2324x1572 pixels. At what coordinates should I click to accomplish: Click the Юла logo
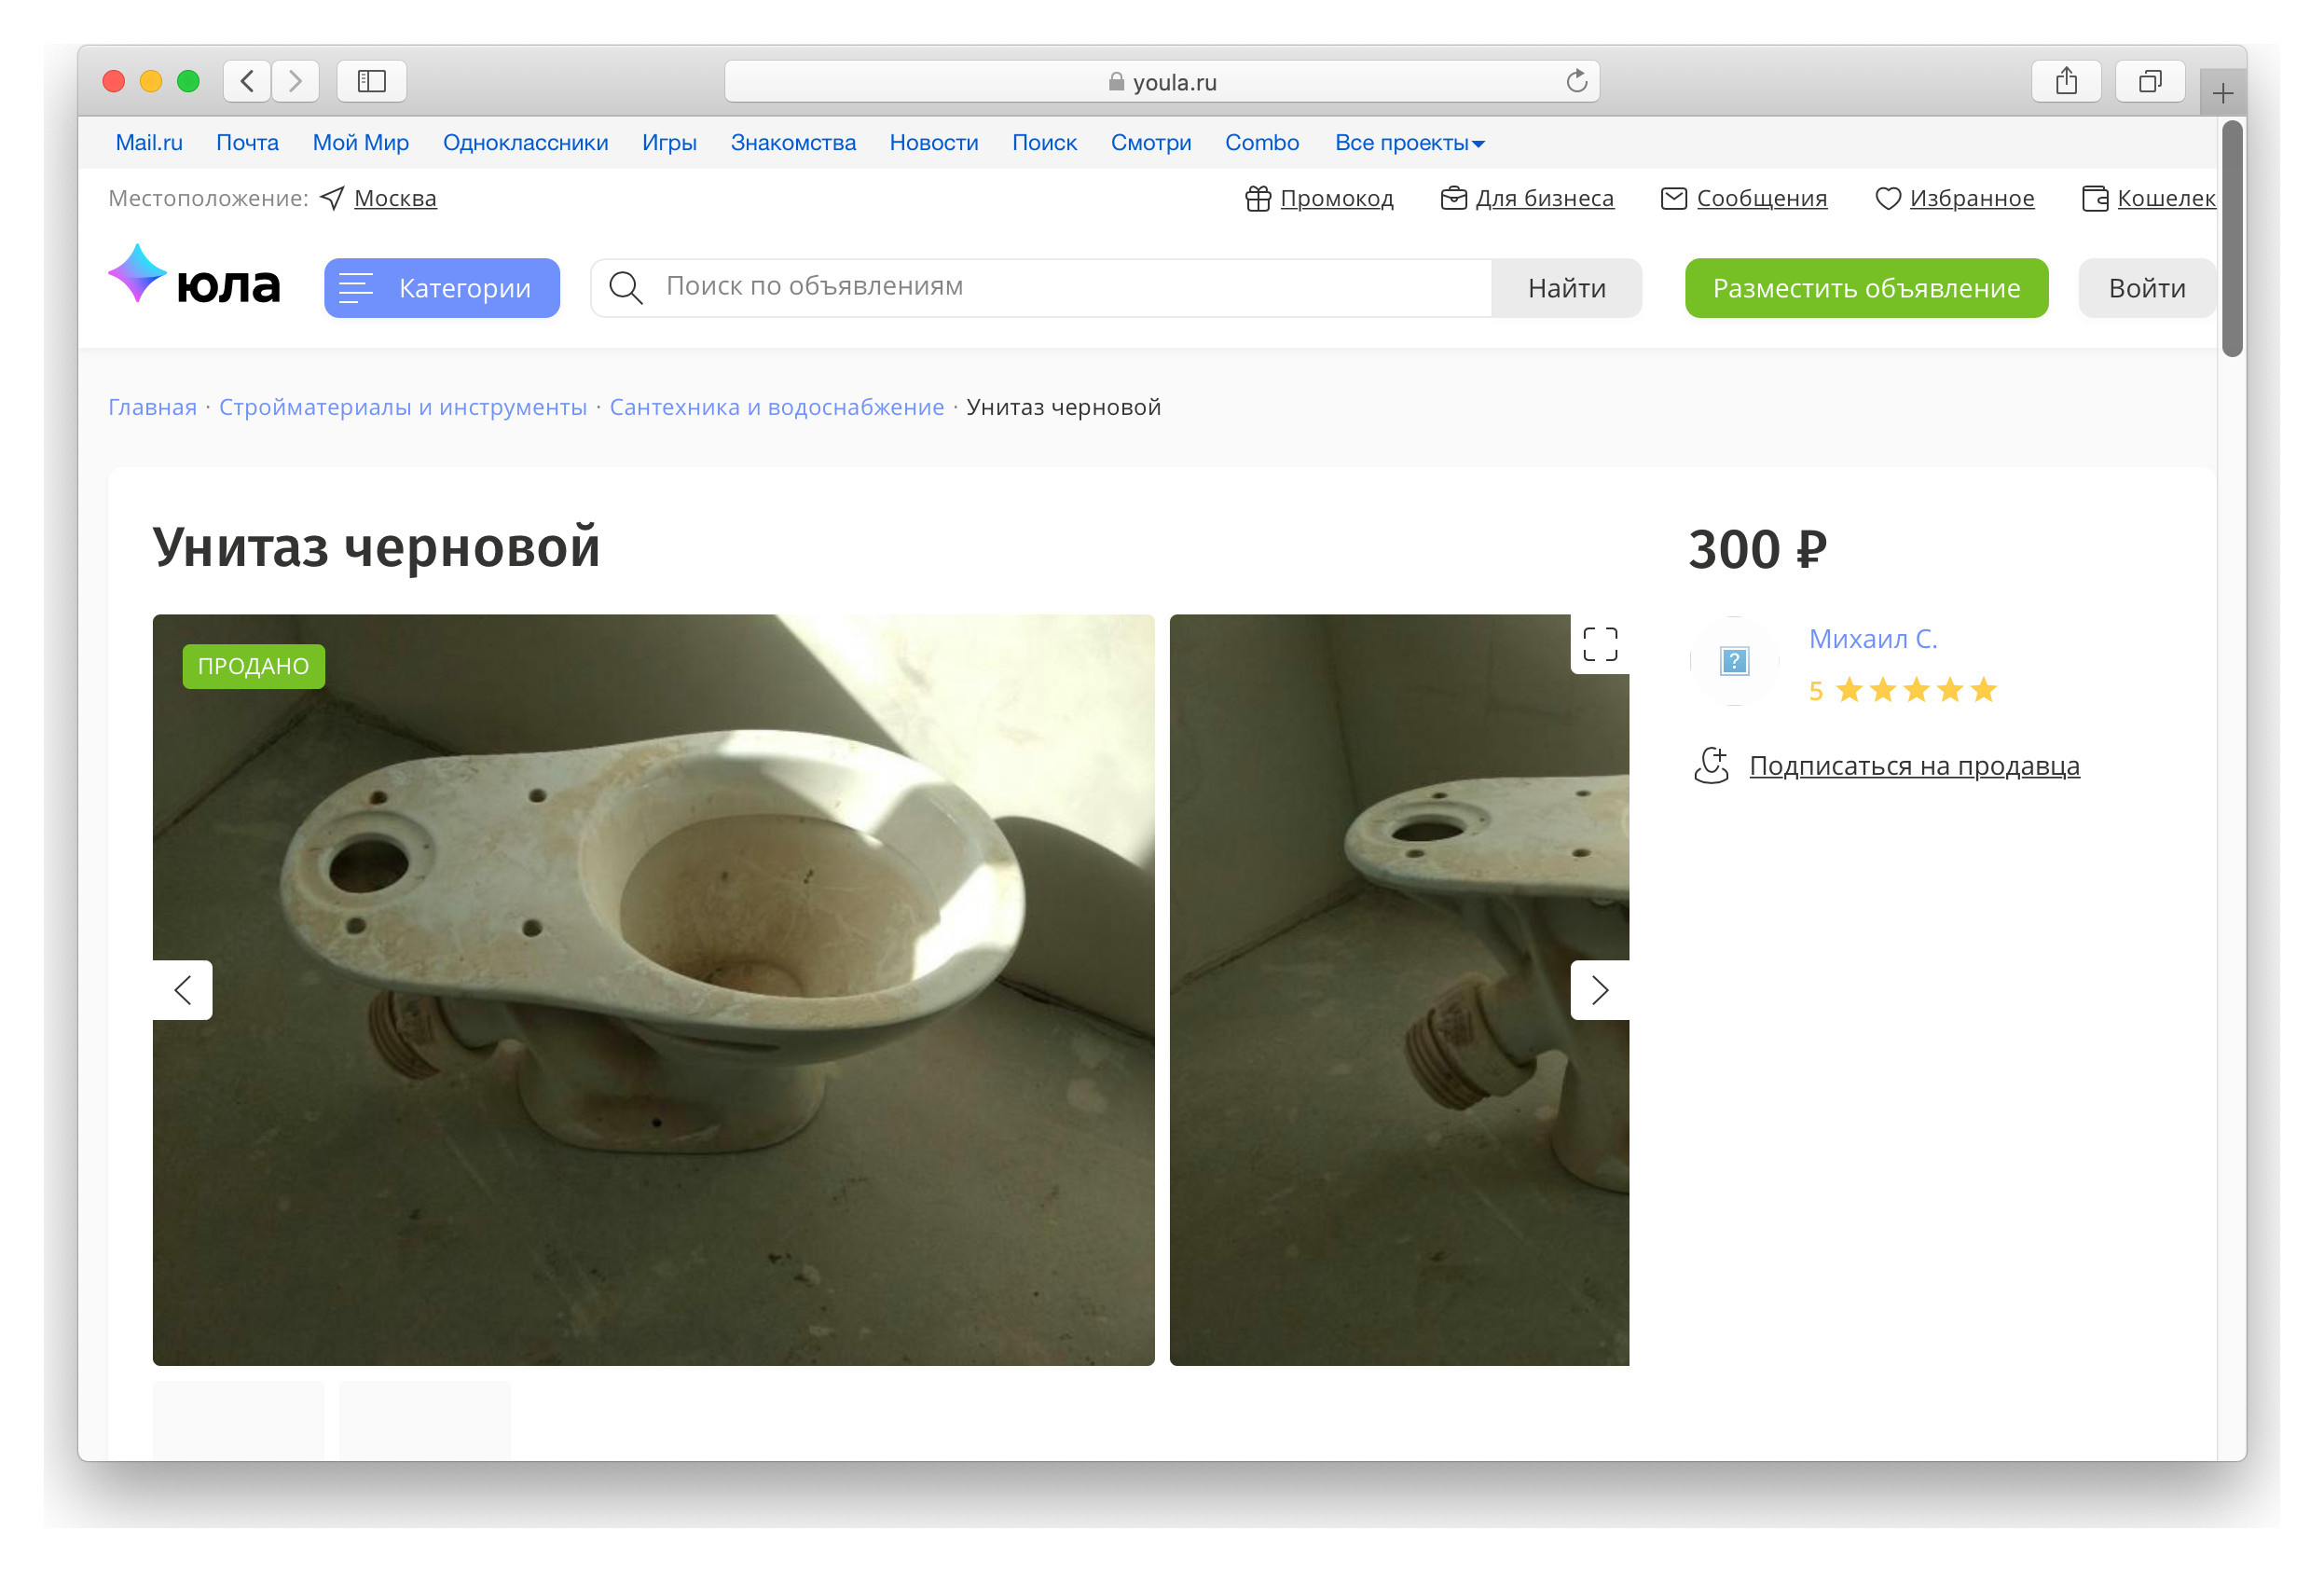coord(194,281)
